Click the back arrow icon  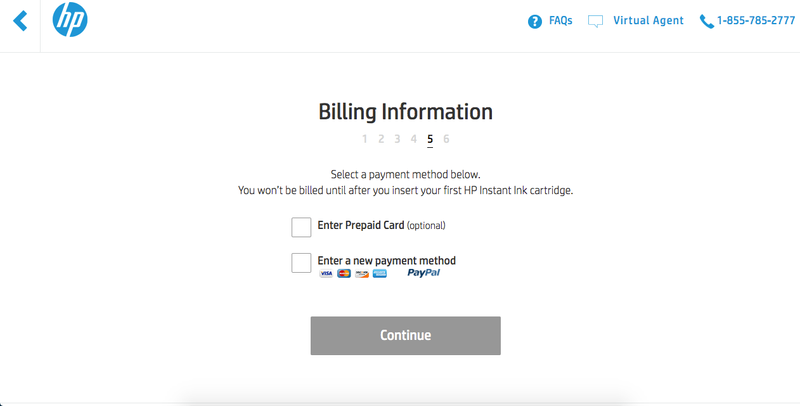click(x=19, y=21)
